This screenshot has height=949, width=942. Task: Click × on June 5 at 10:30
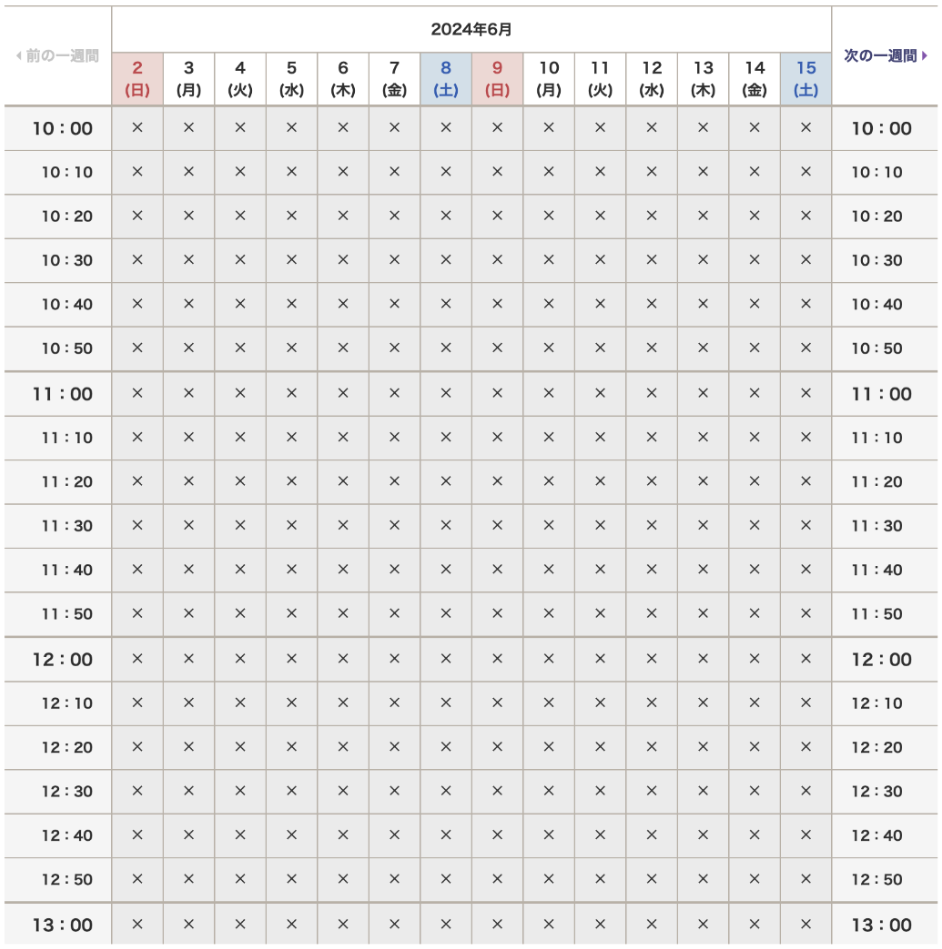291,261
